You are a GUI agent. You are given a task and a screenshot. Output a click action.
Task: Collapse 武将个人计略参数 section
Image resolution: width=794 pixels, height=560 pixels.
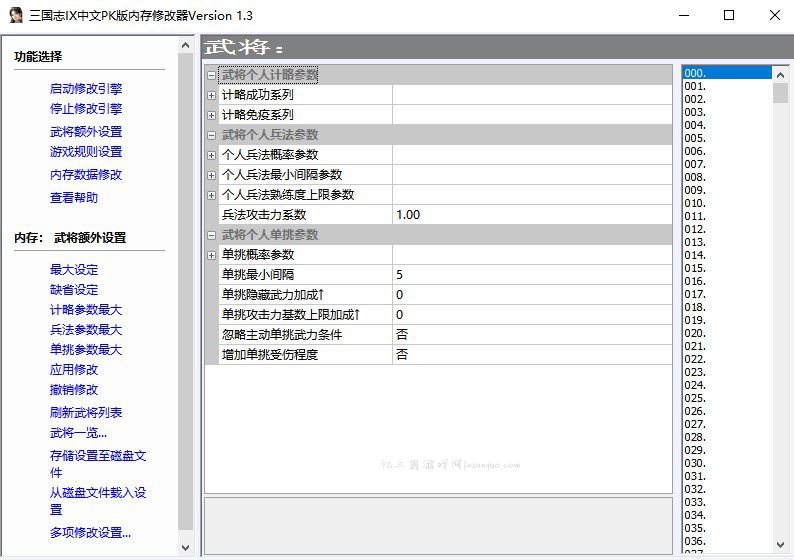click(211, 75)
